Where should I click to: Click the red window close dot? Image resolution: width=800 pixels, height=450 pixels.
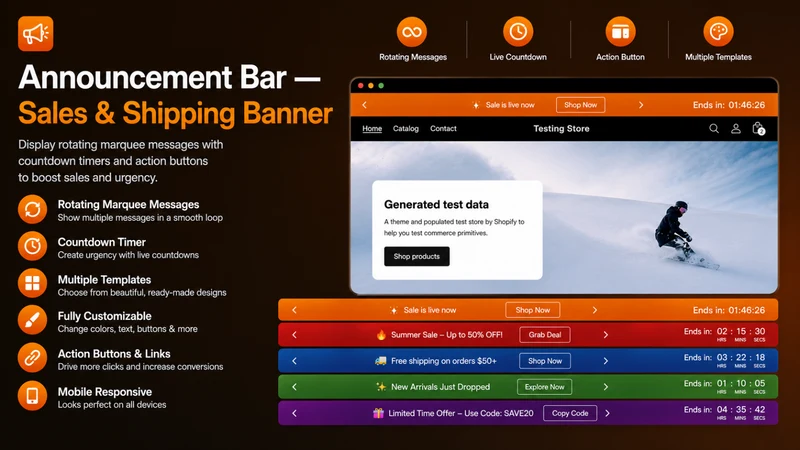point(361,86)
